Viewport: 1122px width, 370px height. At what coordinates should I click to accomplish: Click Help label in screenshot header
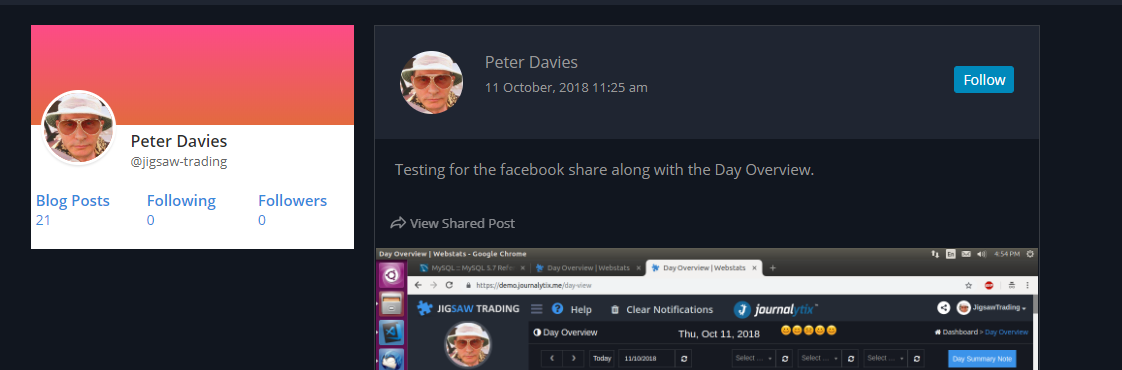581,310
